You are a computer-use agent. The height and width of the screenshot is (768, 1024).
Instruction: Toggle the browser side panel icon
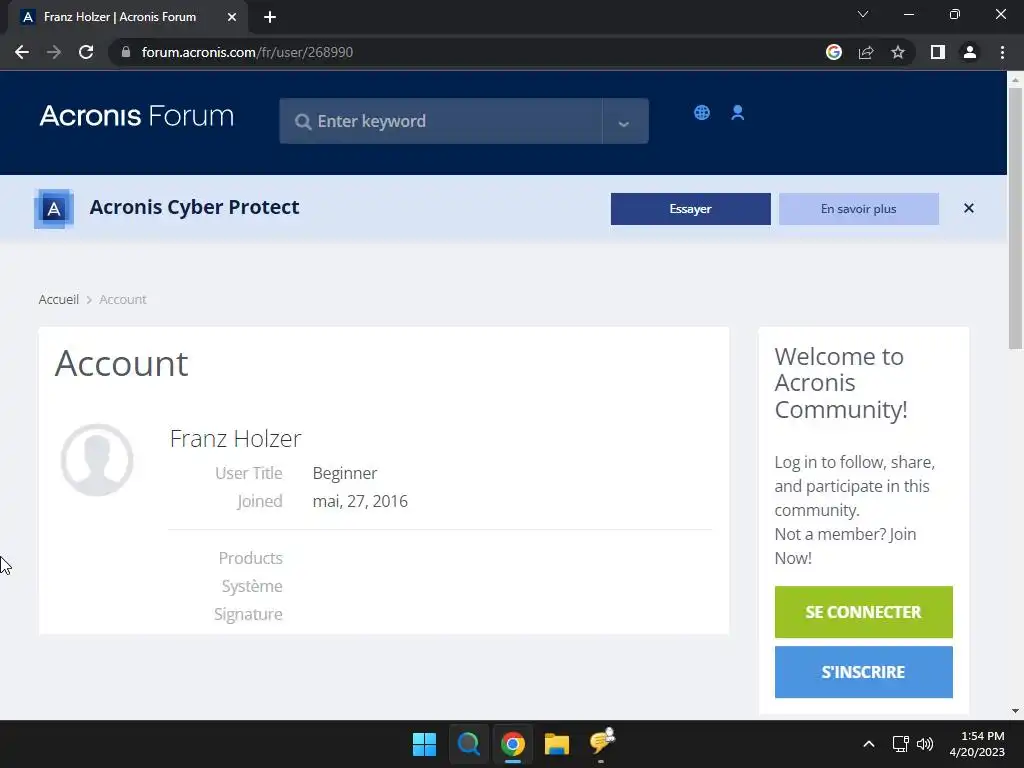point(938,52)
